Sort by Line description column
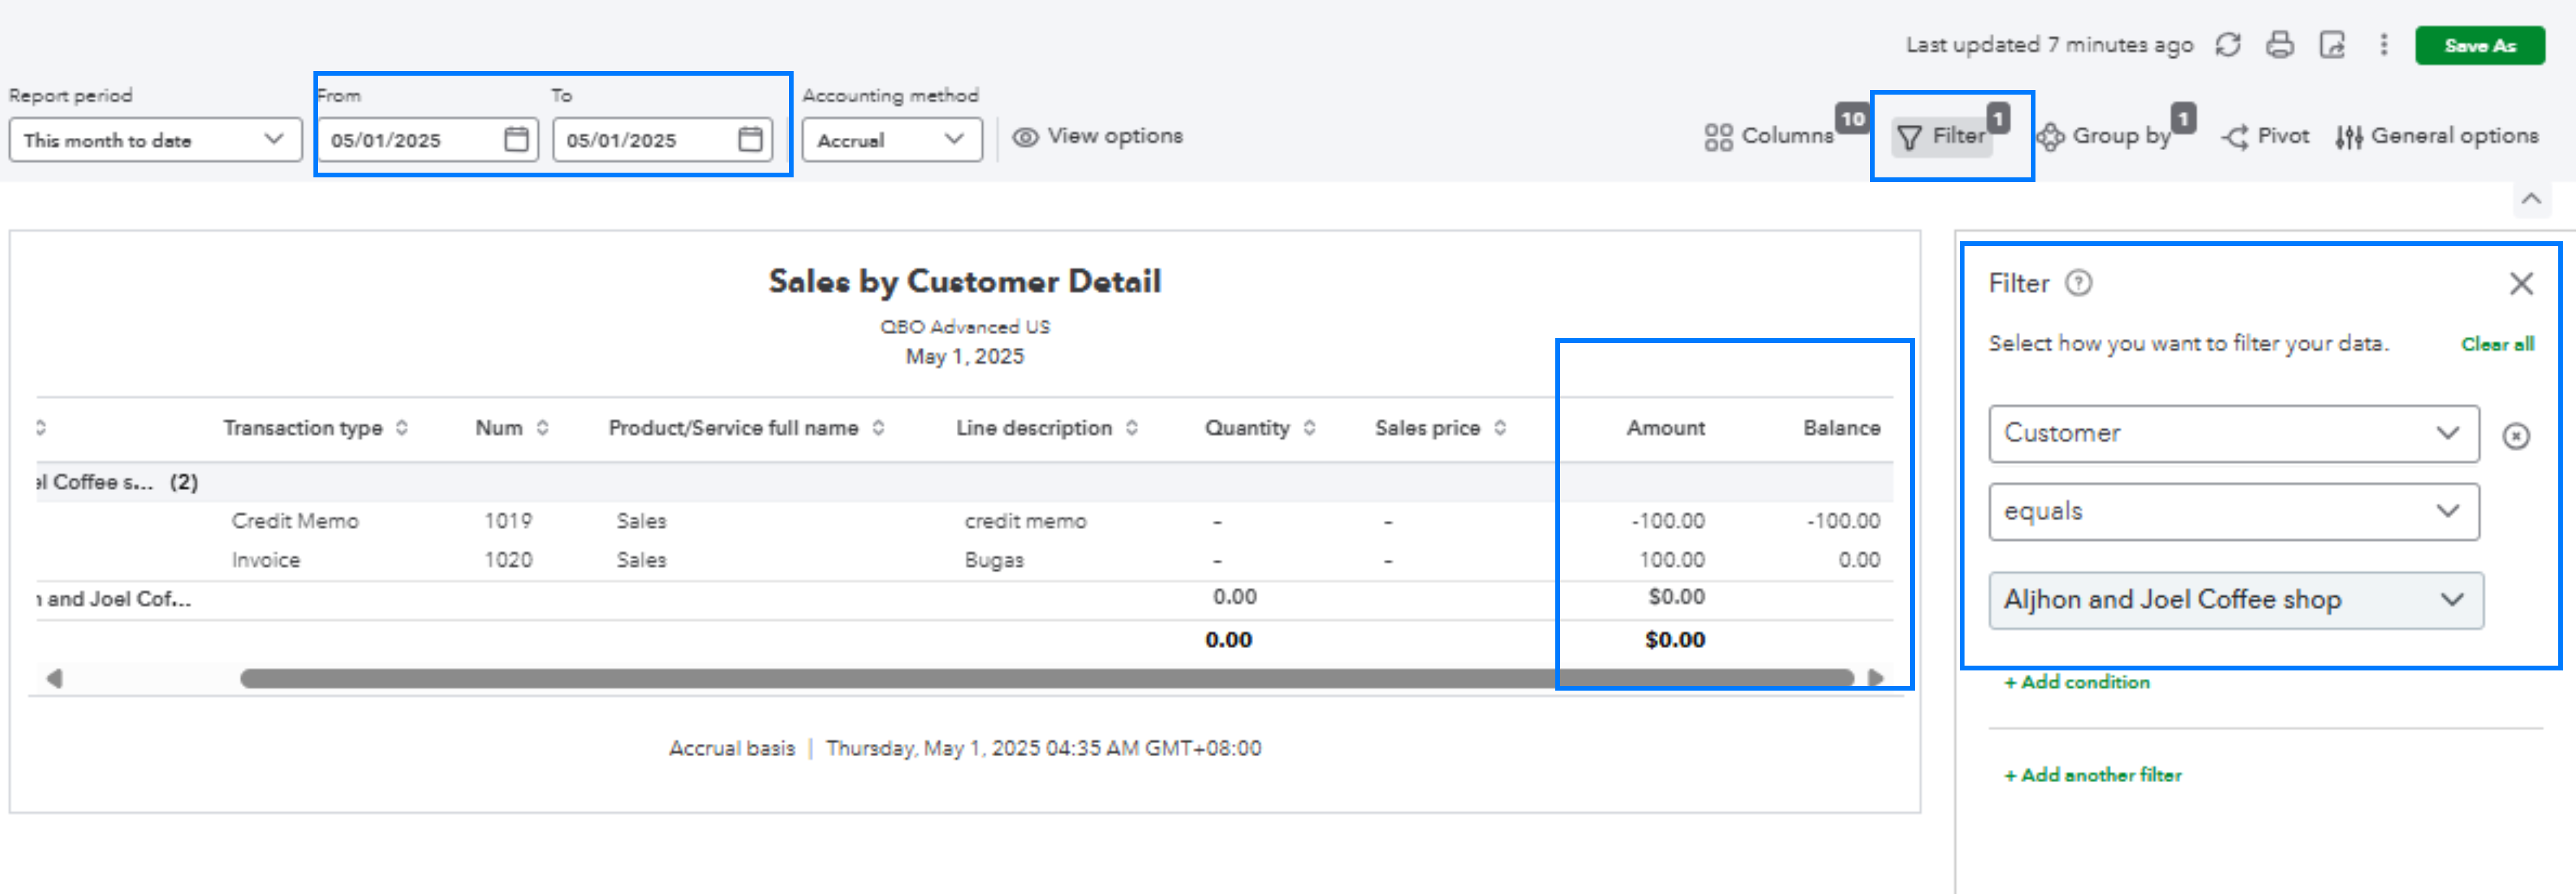Image resolution: width=2576 pixels, height=894 pixels. point(1046,428)
